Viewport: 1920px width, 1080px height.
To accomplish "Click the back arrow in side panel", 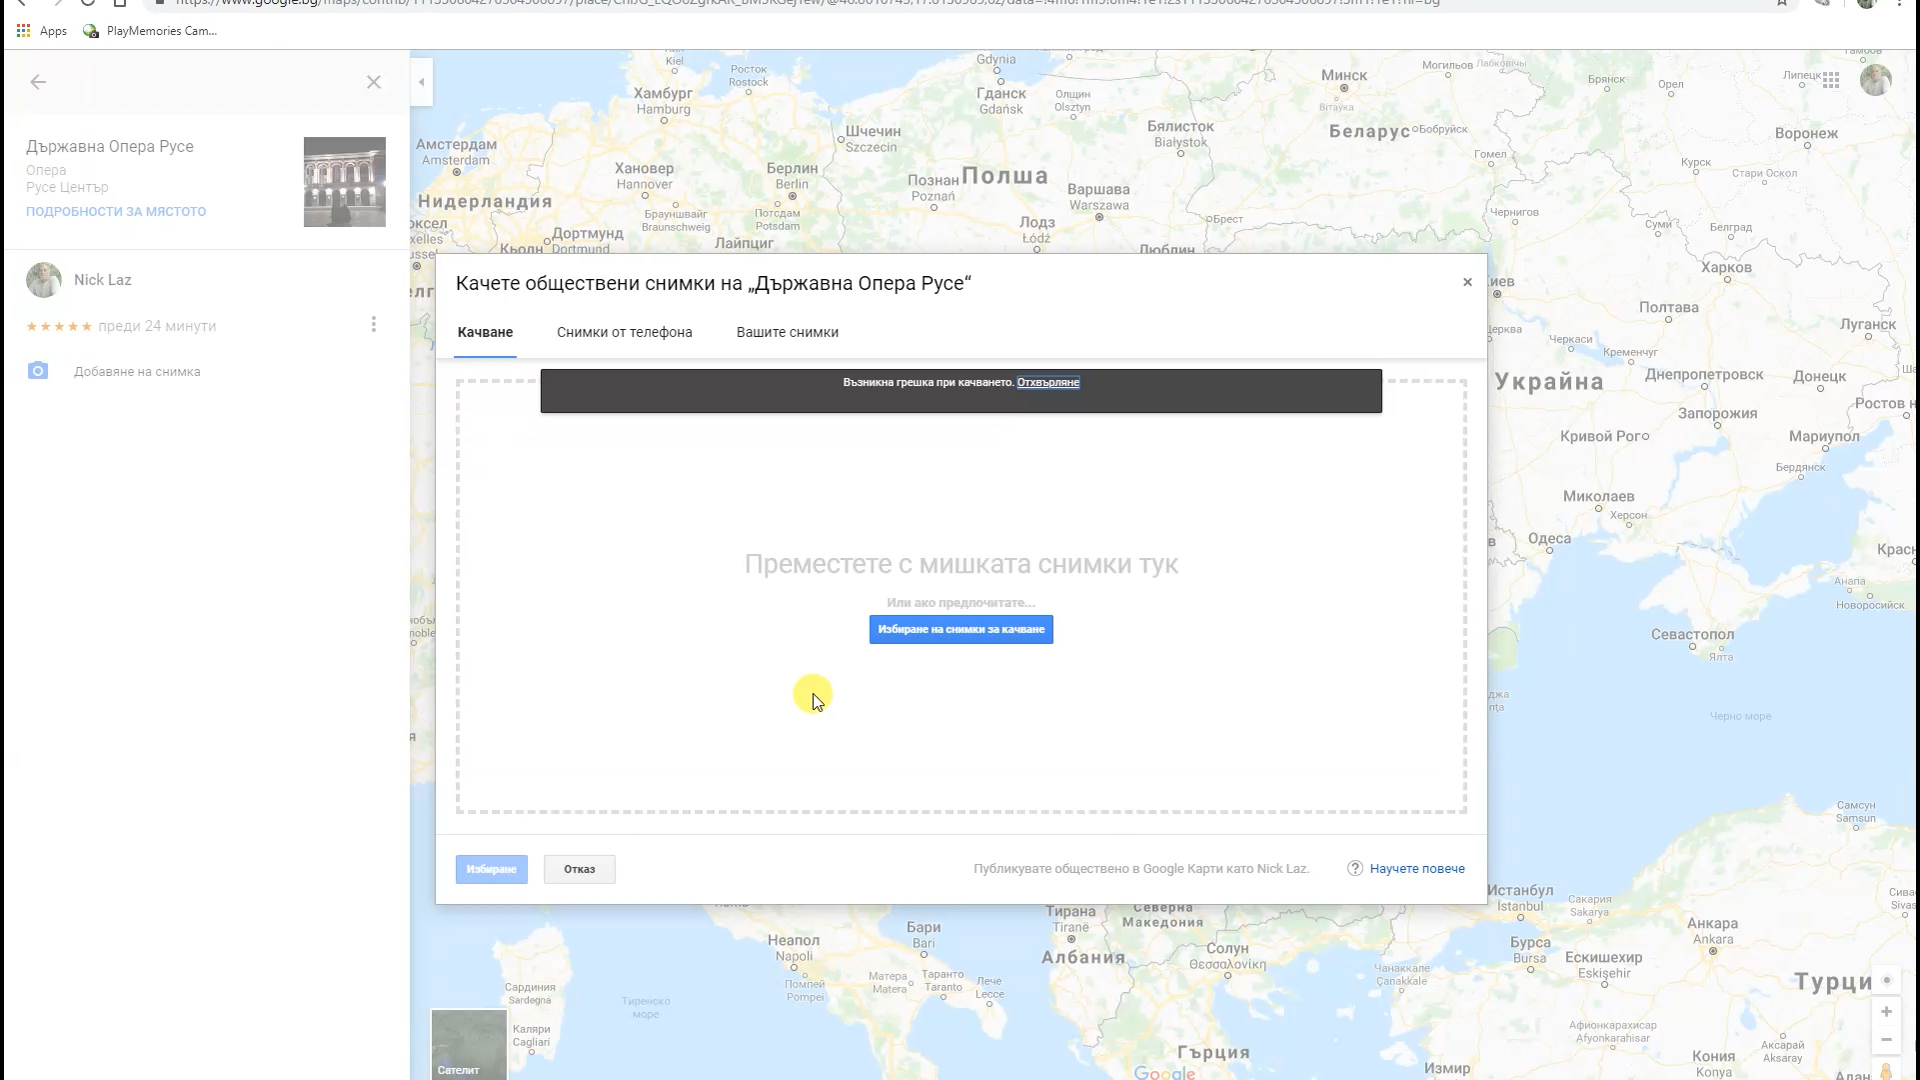I will (x=38, y=82).
